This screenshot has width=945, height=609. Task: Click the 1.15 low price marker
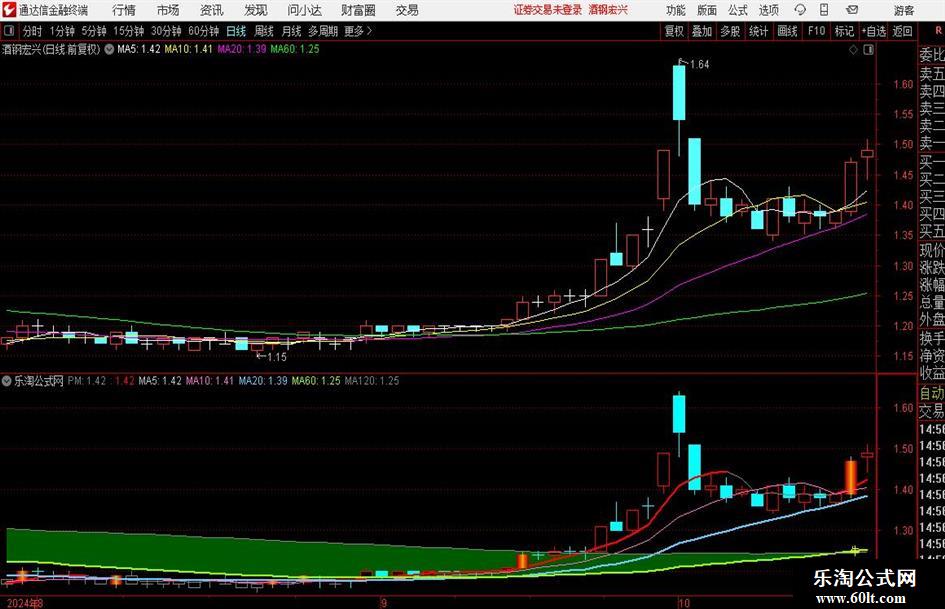click(x=276, y=357)
